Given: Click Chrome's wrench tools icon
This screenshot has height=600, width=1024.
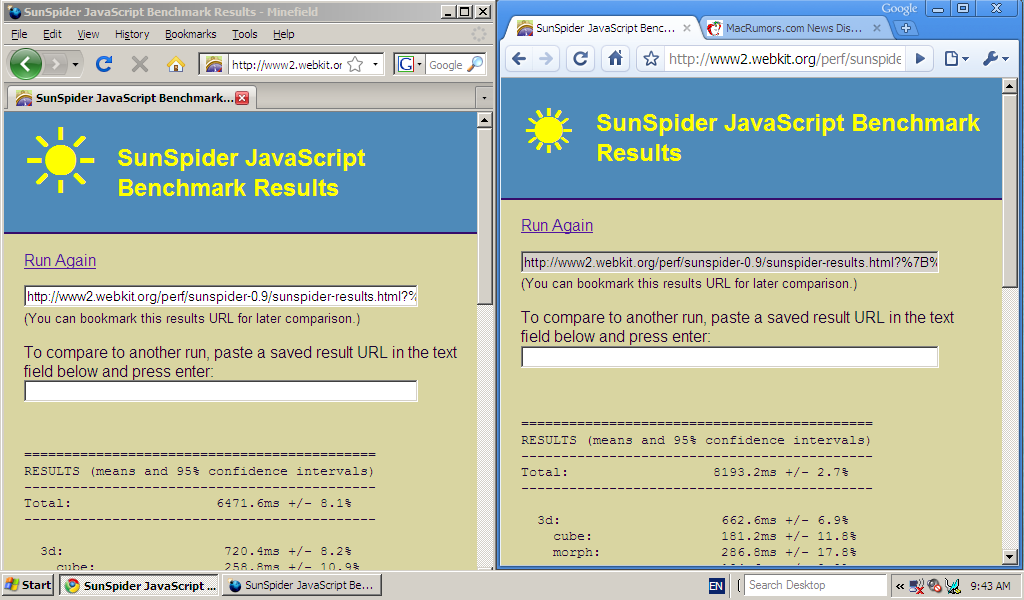Looking at the screenshot, I should 989,58.
